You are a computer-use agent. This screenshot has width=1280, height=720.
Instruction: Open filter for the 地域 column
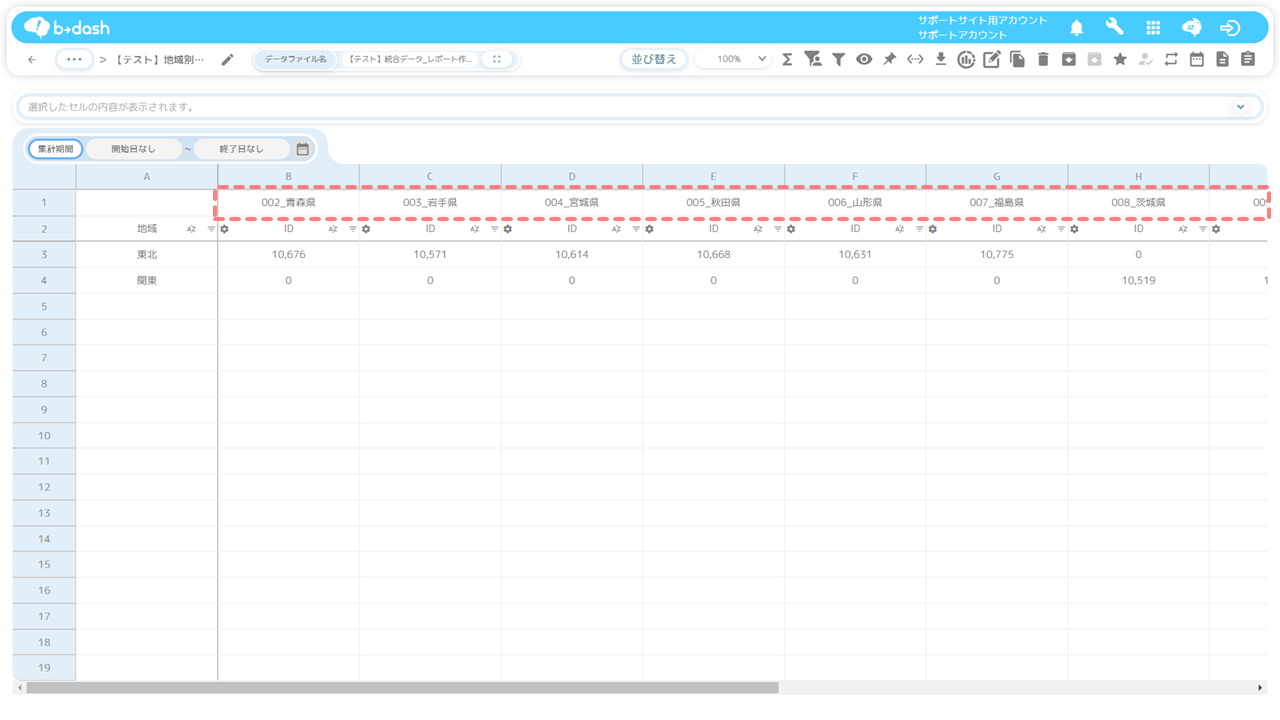211,229
